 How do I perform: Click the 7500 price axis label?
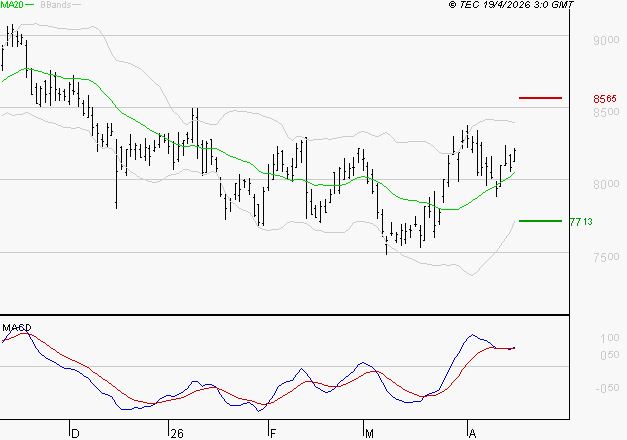(x=606, y=257)
